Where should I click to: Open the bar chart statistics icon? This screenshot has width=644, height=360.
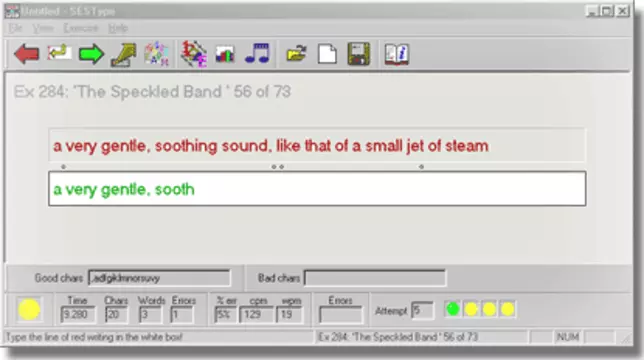point(225,54)
